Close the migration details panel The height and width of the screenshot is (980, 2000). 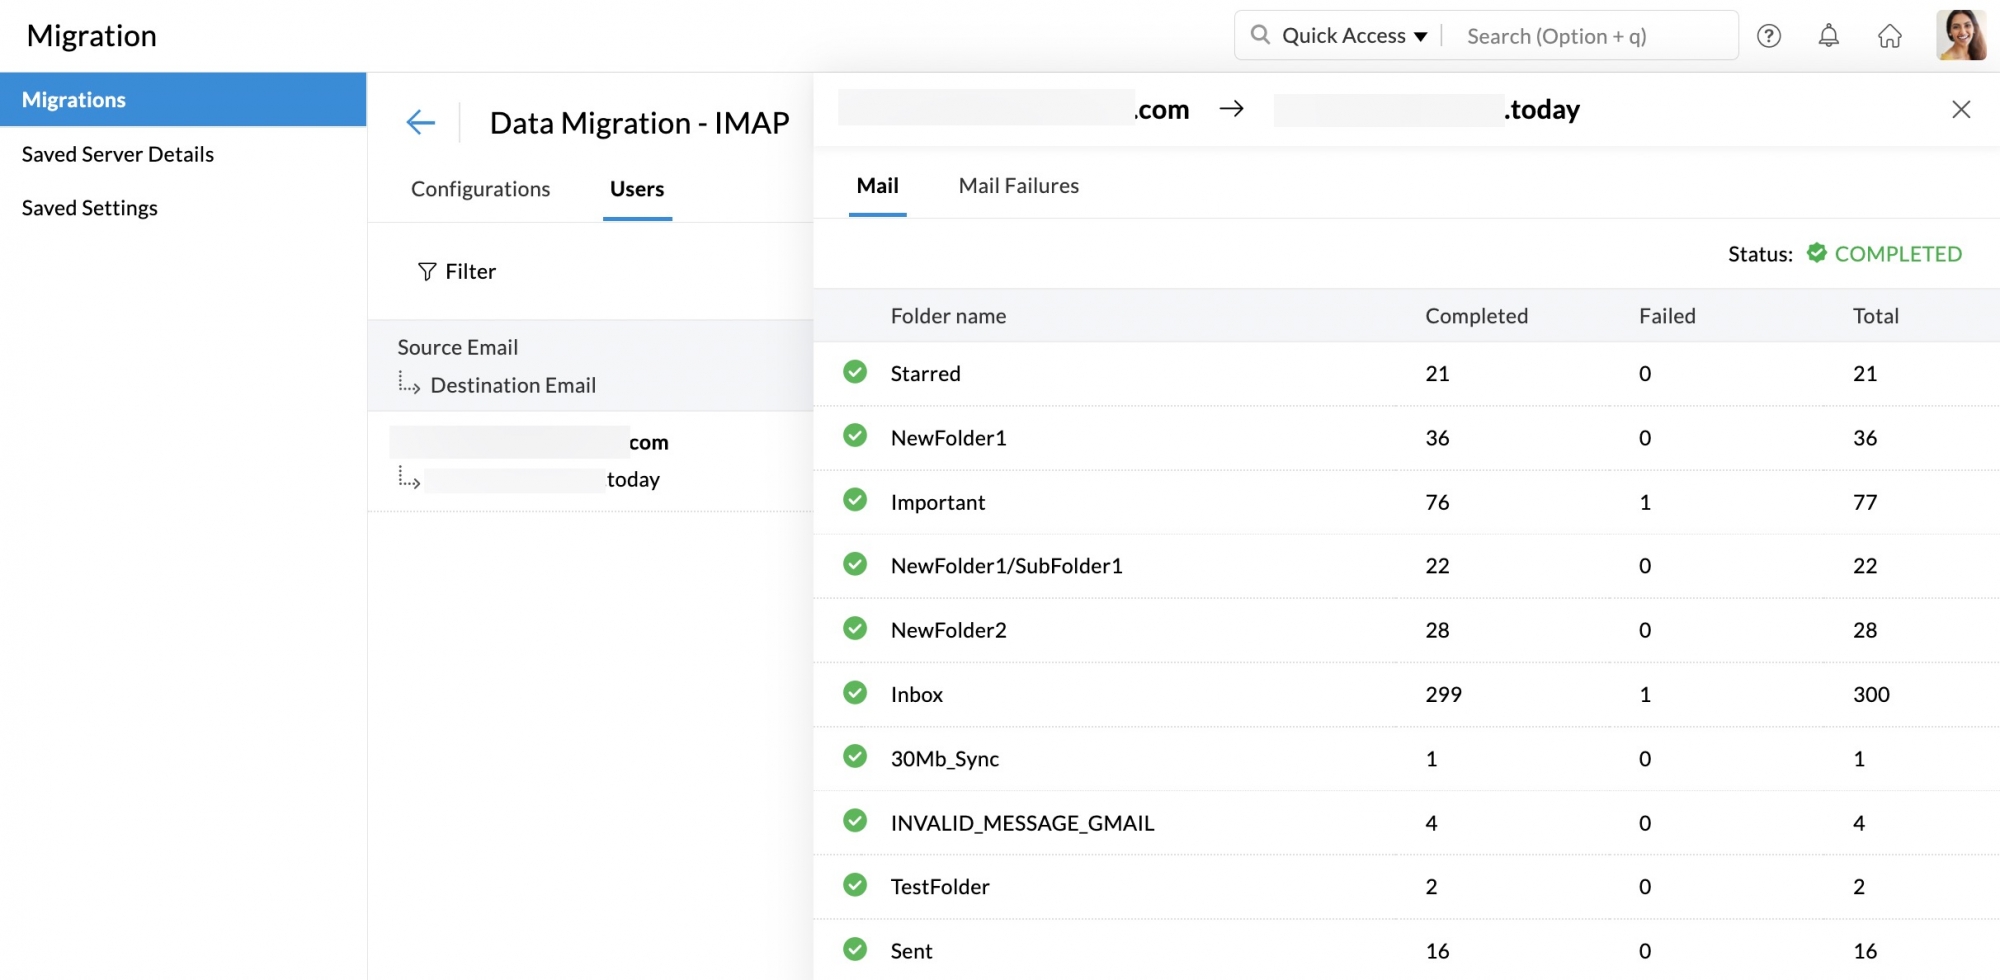(1960, 110)
